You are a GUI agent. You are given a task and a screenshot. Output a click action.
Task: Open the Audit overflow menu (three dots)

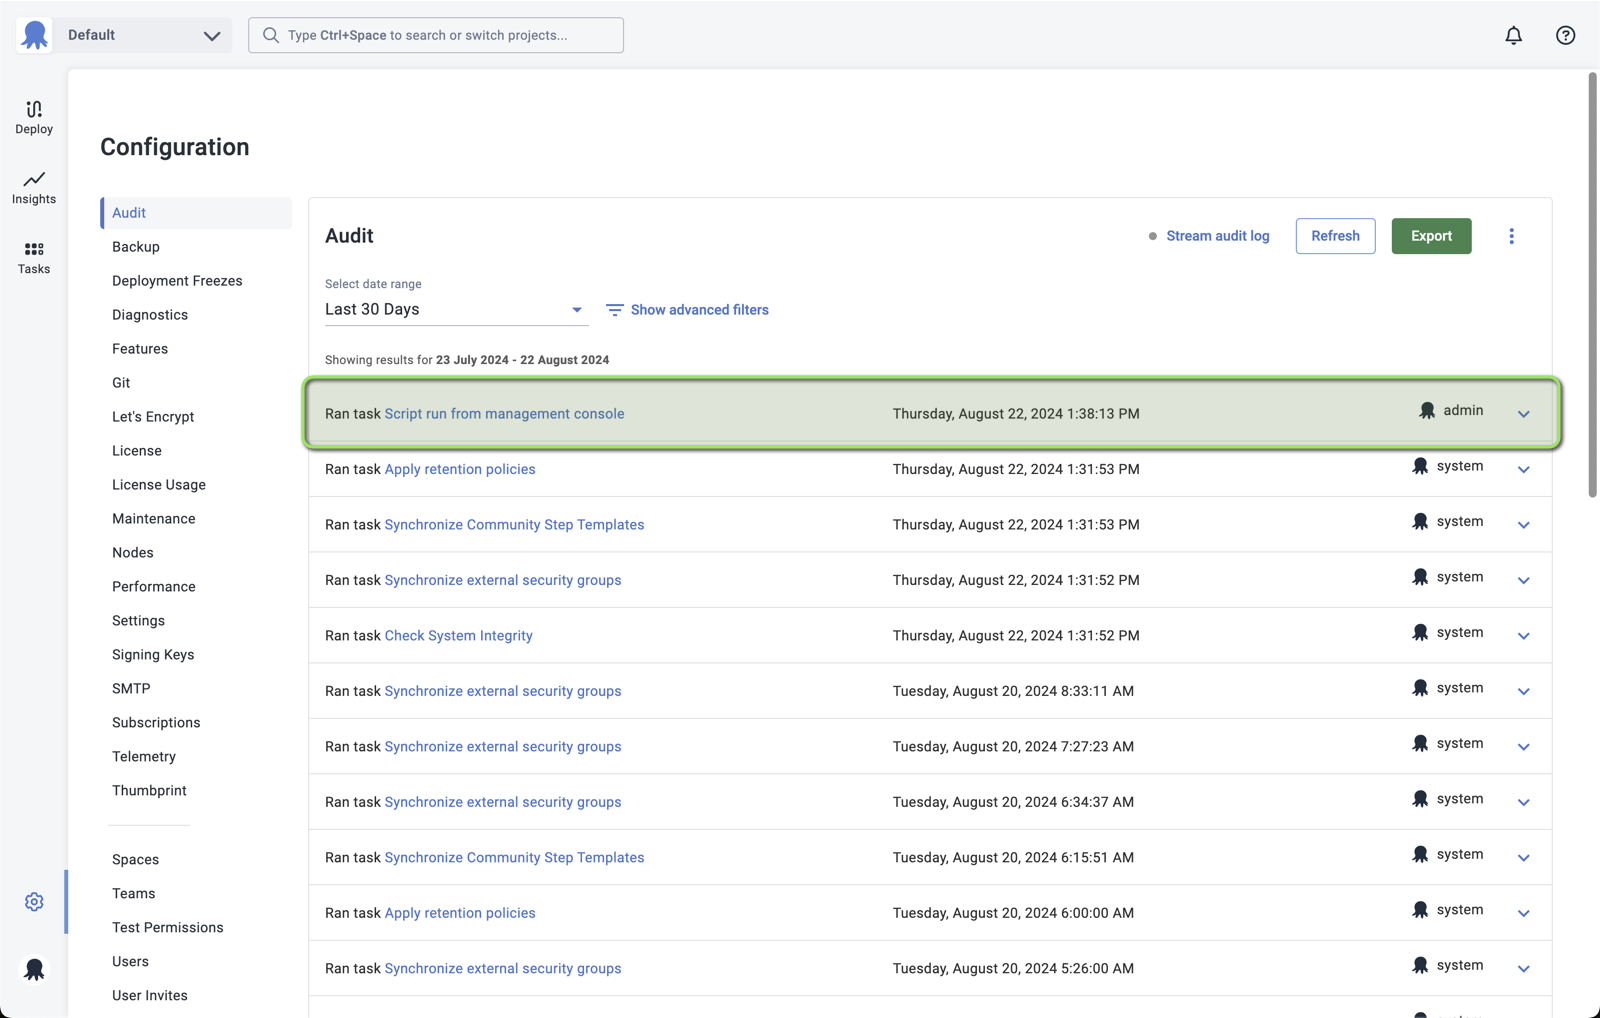tap(1511, 236)
